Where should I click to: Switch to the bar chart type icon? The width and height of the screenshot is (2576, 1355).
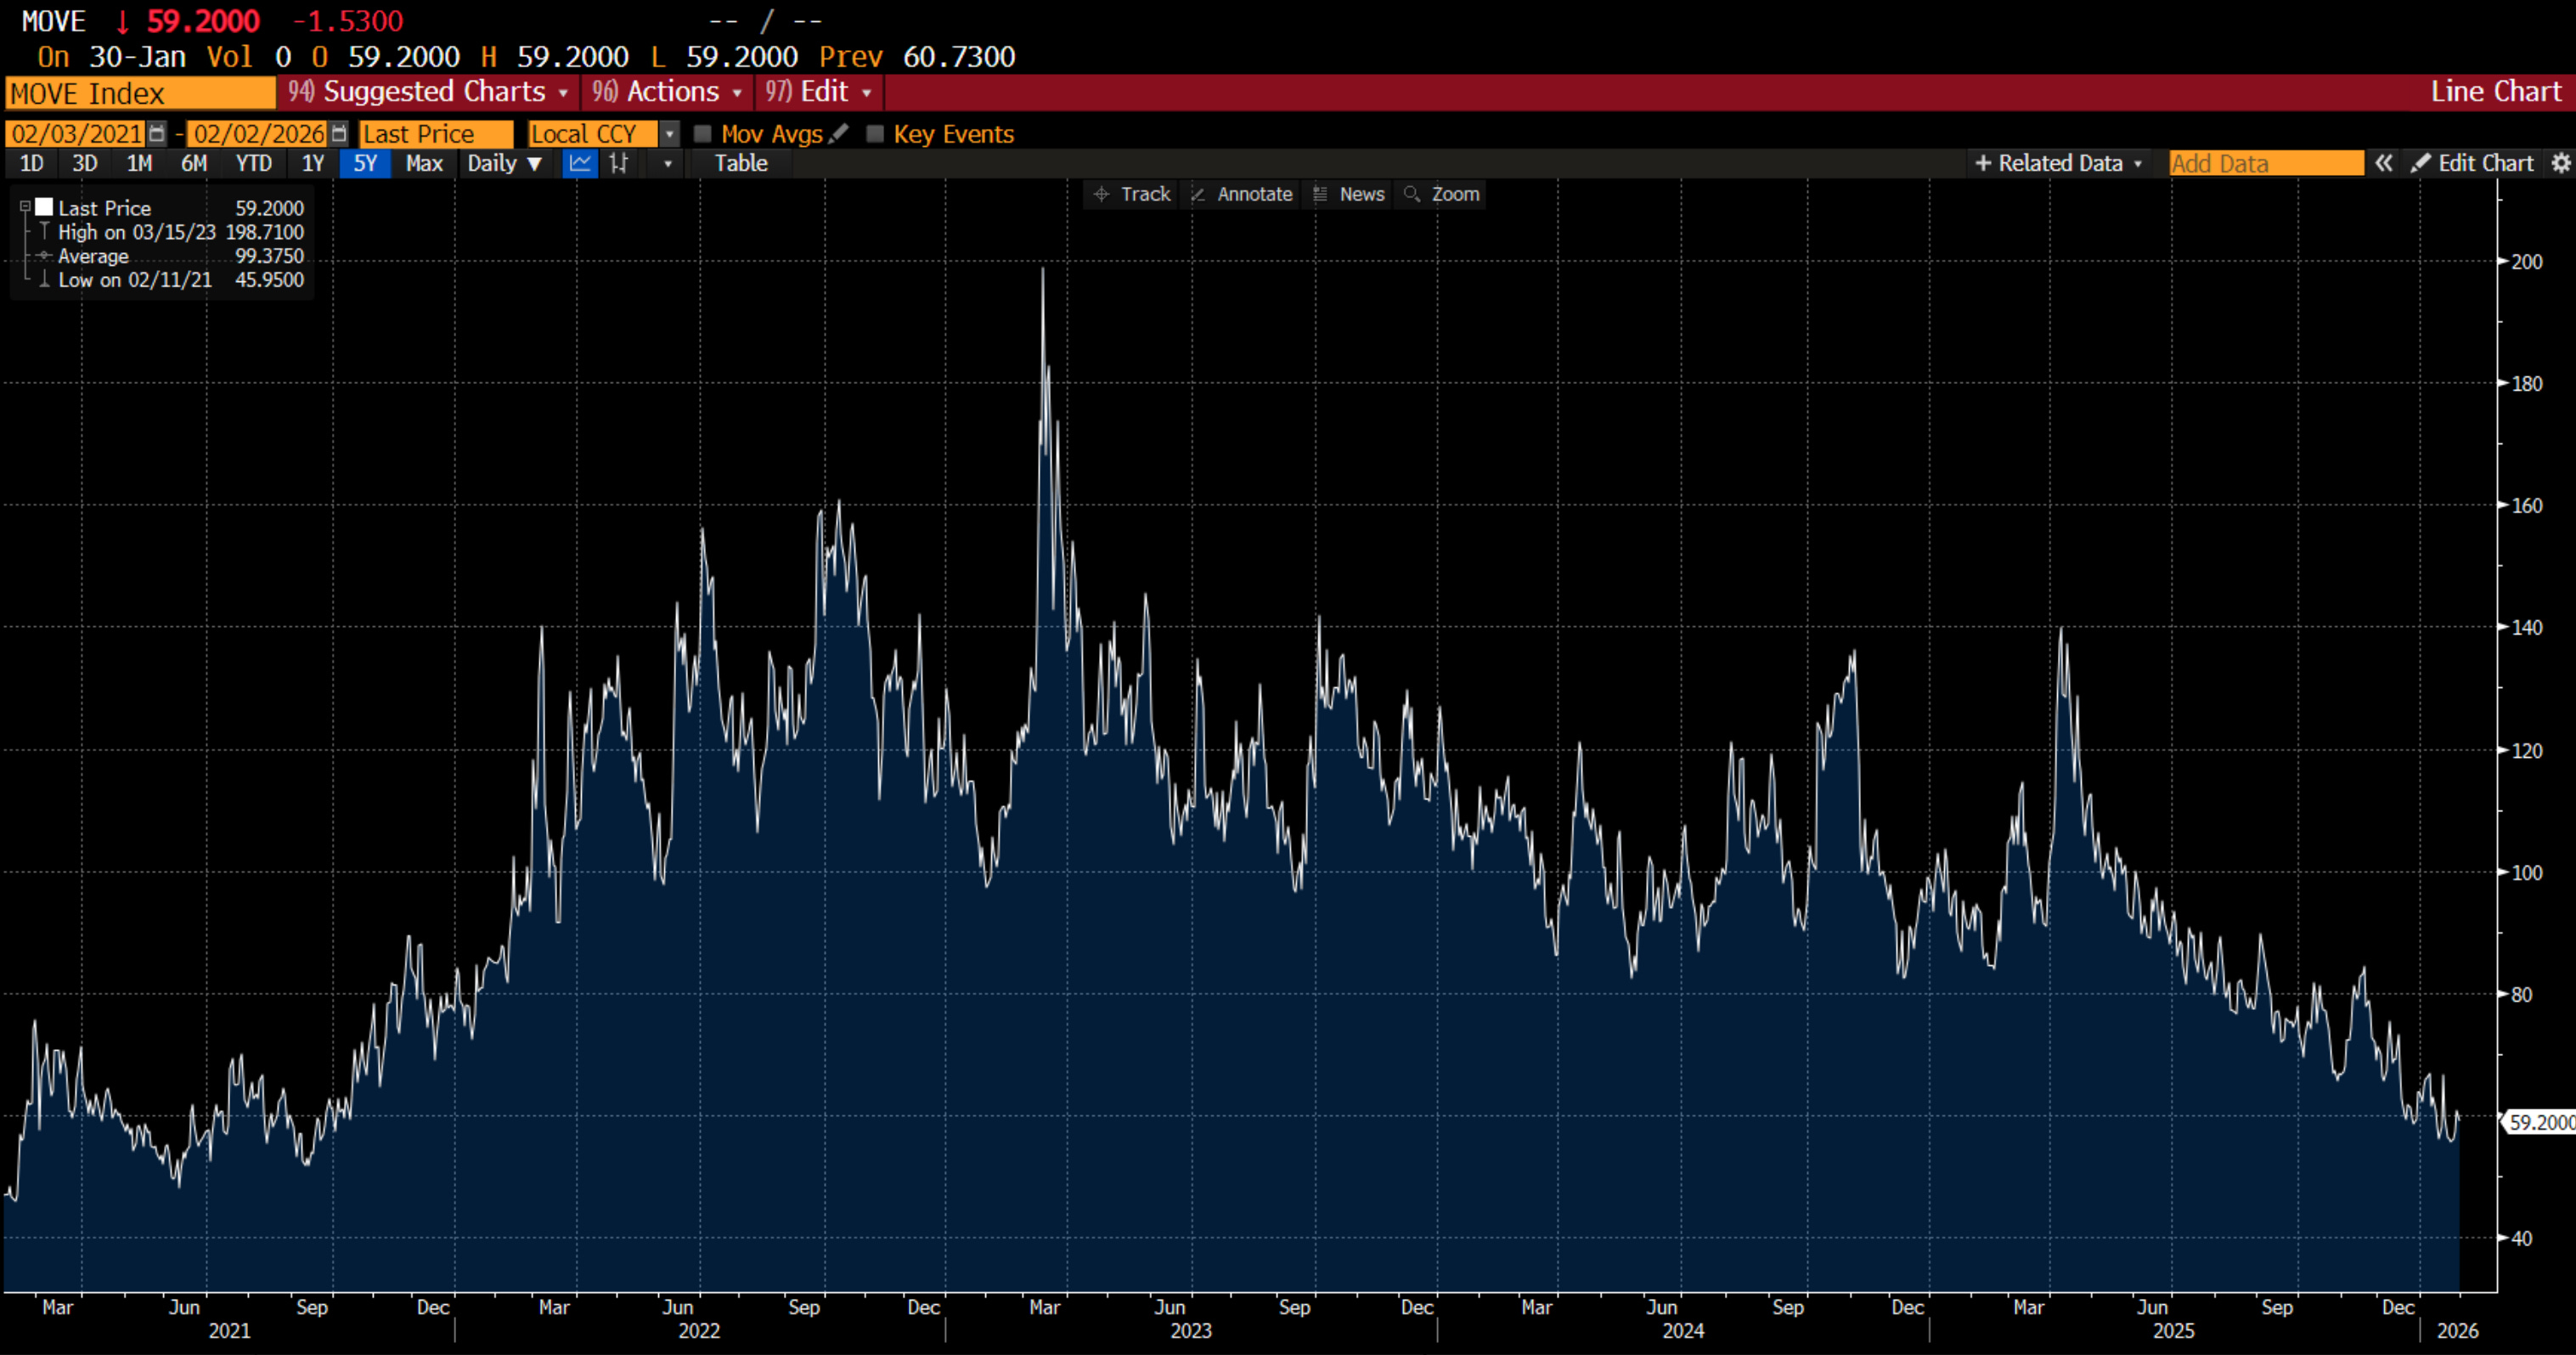pos(619,163)
